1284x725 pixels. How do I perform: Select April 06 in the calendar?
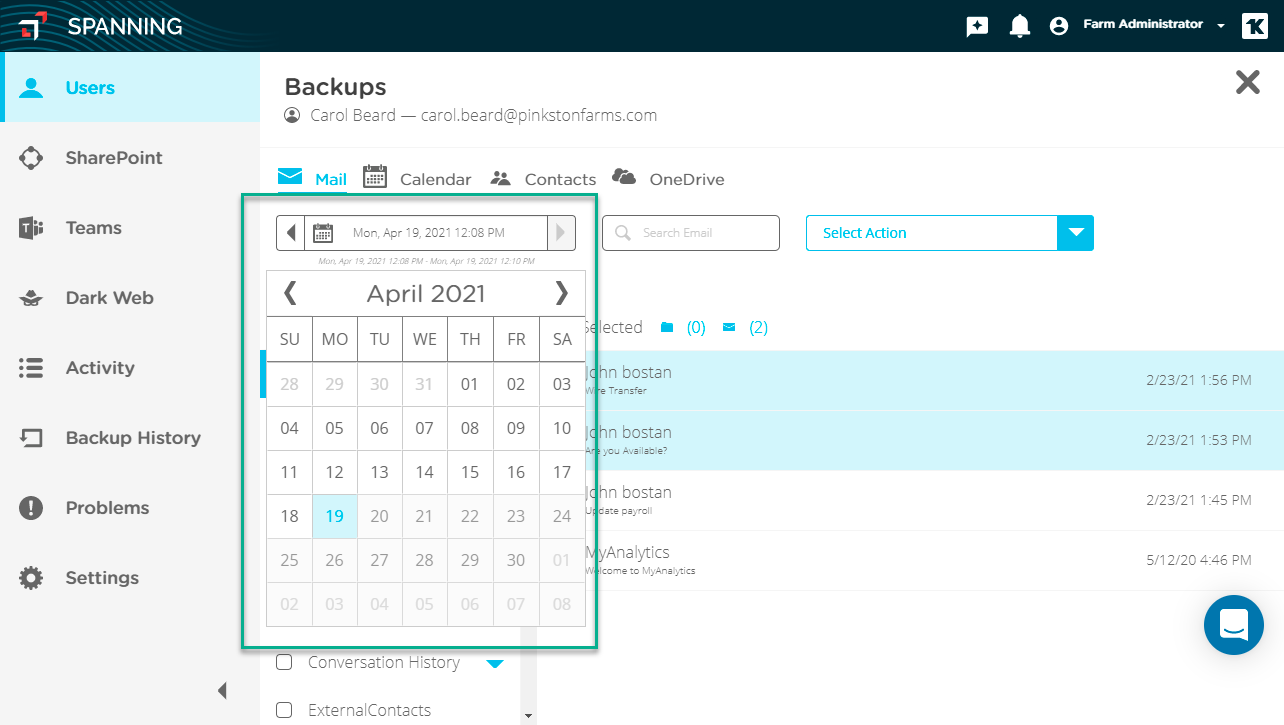(380, 428)
